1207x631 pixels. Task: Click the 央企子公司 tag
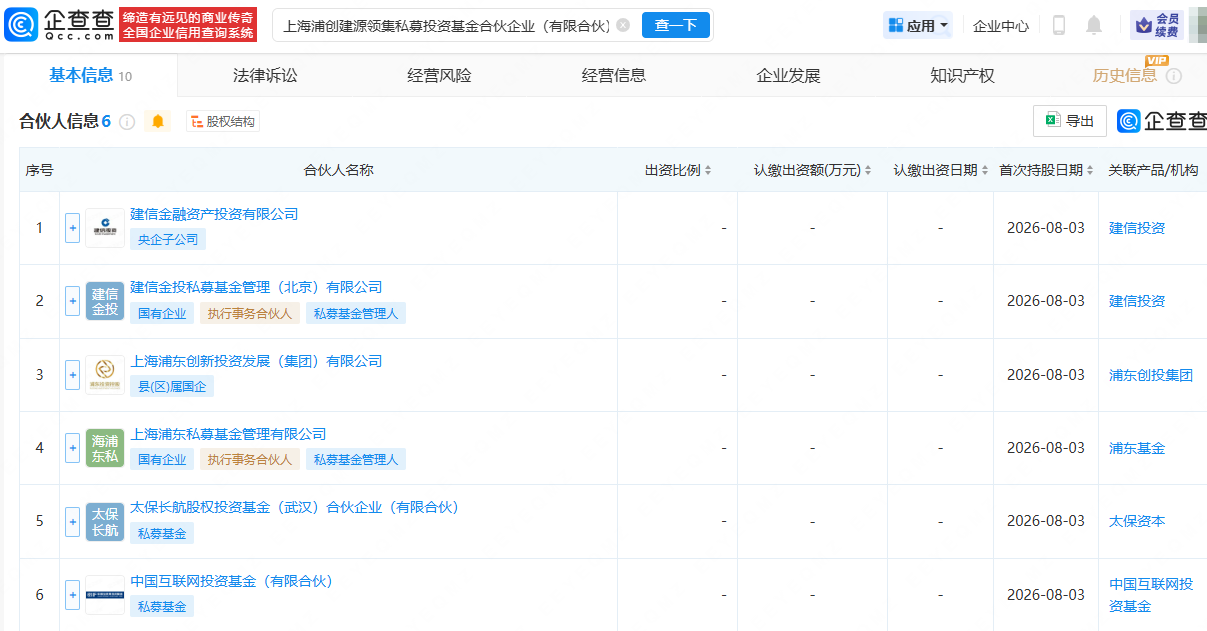coord(168,239)
